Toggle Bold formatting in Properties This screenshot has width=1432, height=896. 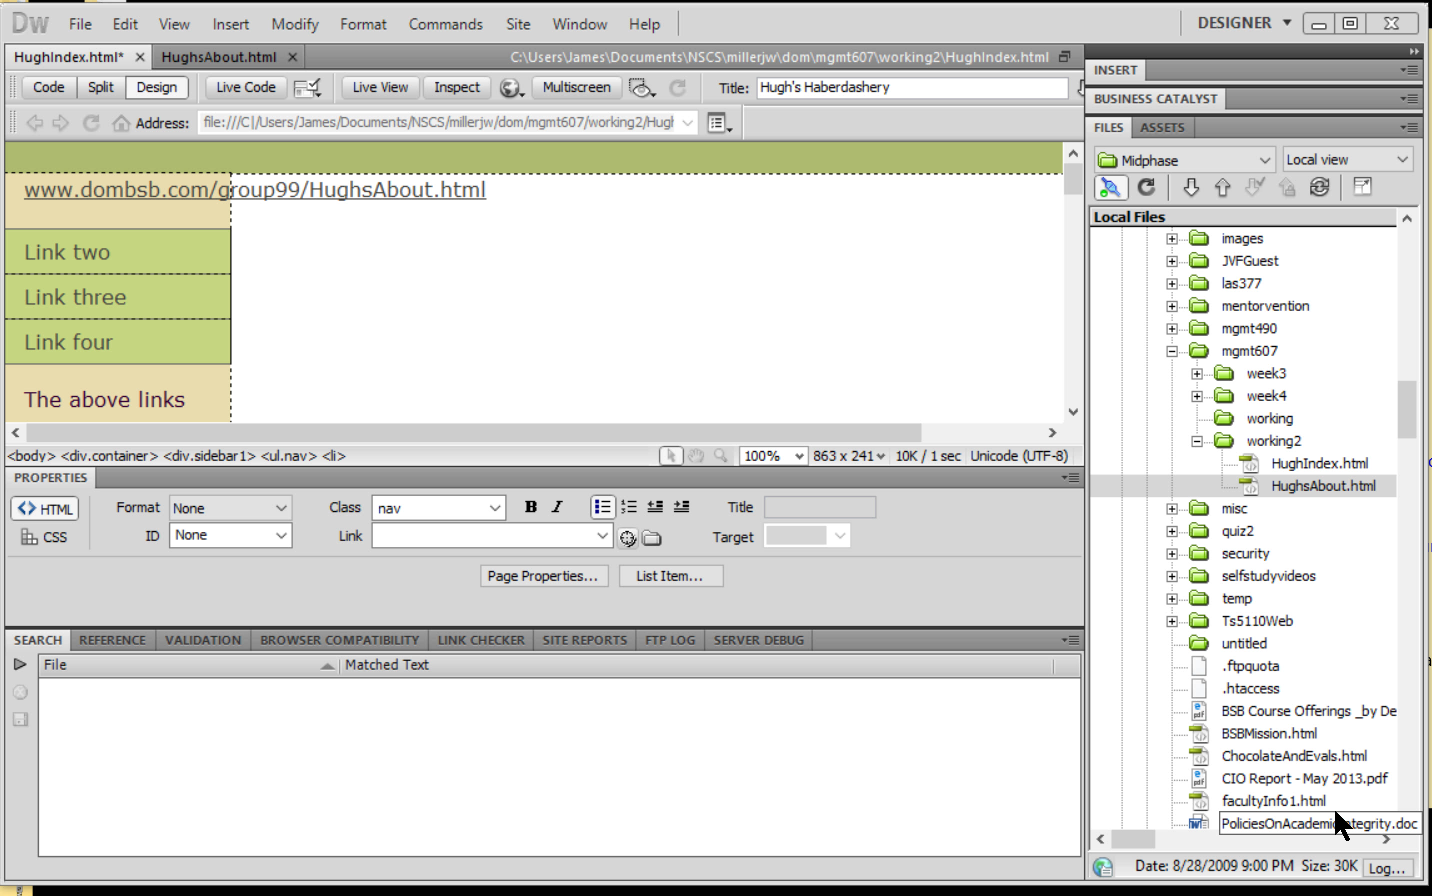click(531, 507)
